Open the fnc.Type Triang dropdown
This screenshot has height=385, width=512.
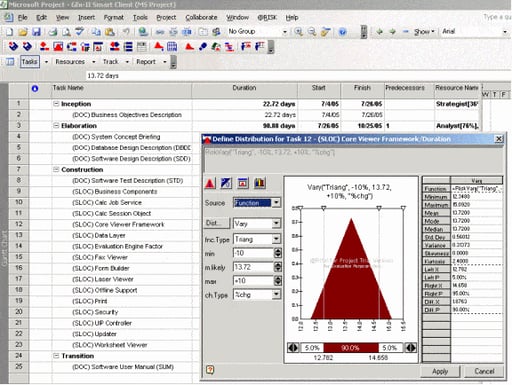pyautogui.click(x=276, y=239)
